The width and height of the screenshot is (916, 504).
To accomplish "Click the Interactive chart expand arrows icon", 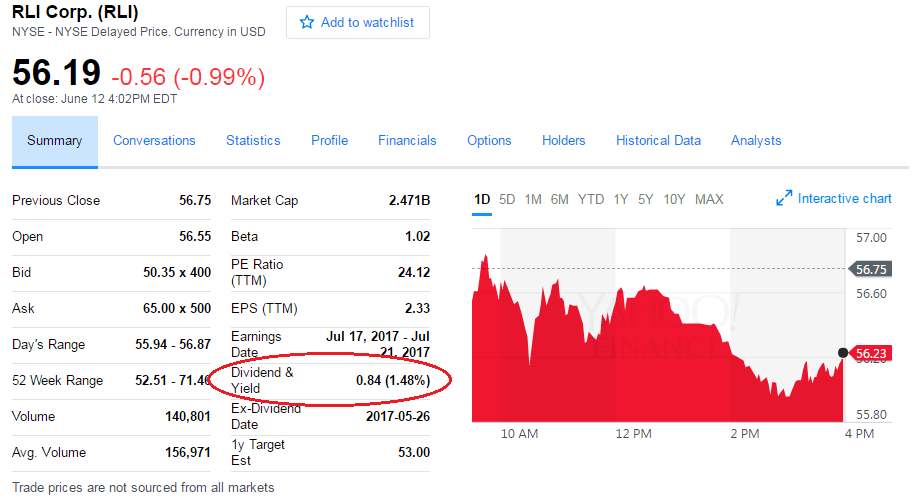I will coord(784,199).
